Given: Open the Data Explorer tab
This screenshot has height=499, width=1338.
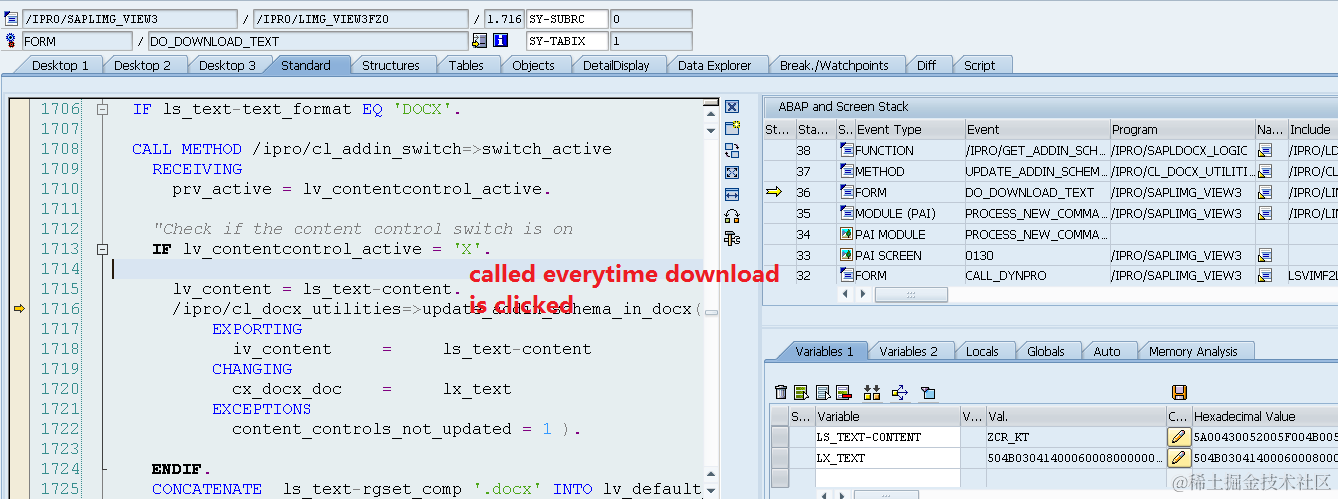Looking at the screenshot, I should pyautogui.click(x=714, y=65).
